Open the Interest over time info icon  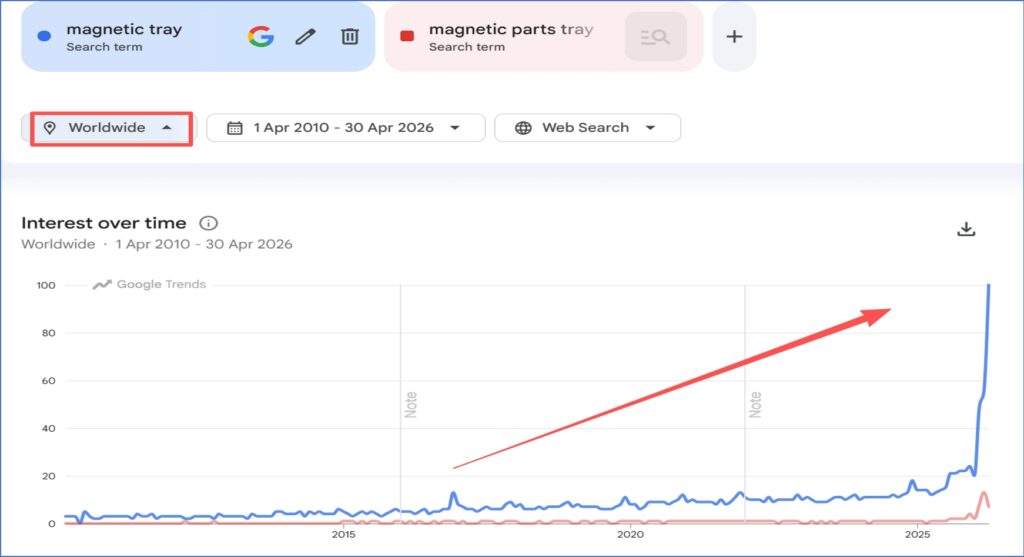click(x=208, y=223)
